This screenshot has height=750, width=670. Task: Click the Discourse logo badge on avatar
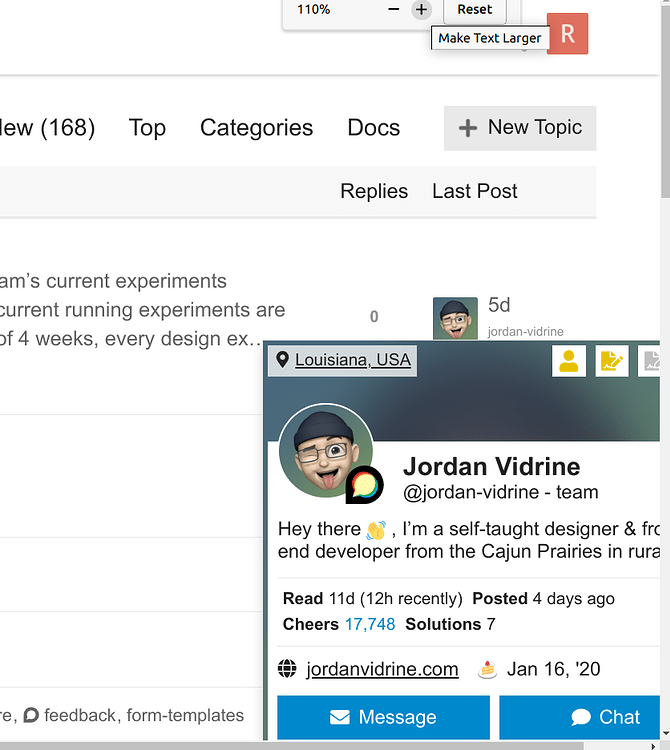point(364,485)
